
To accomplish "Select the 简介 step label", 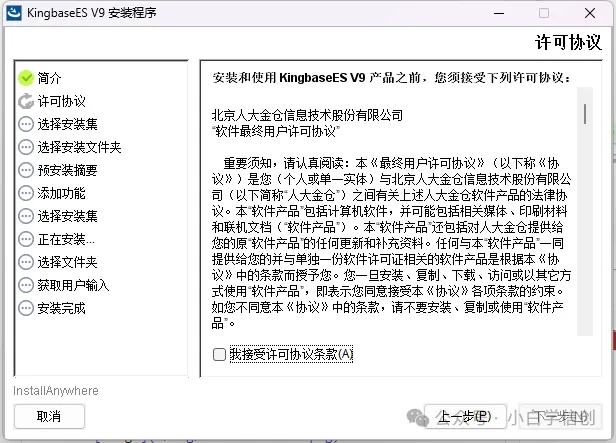I will click(x=50, y=78).
